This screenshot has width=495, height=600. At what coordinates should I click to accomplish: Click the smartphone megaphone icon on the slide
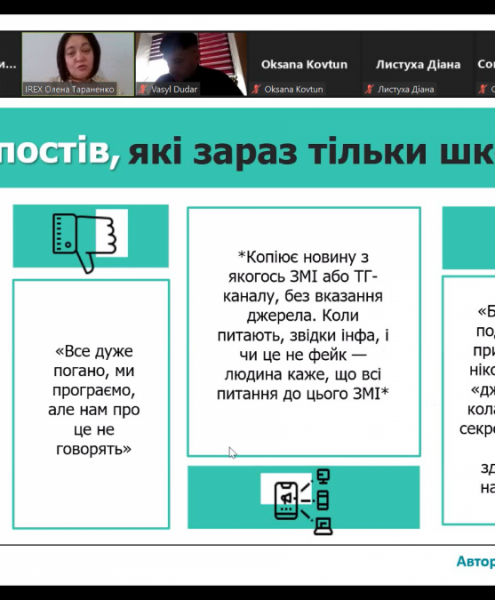[286, 500]
